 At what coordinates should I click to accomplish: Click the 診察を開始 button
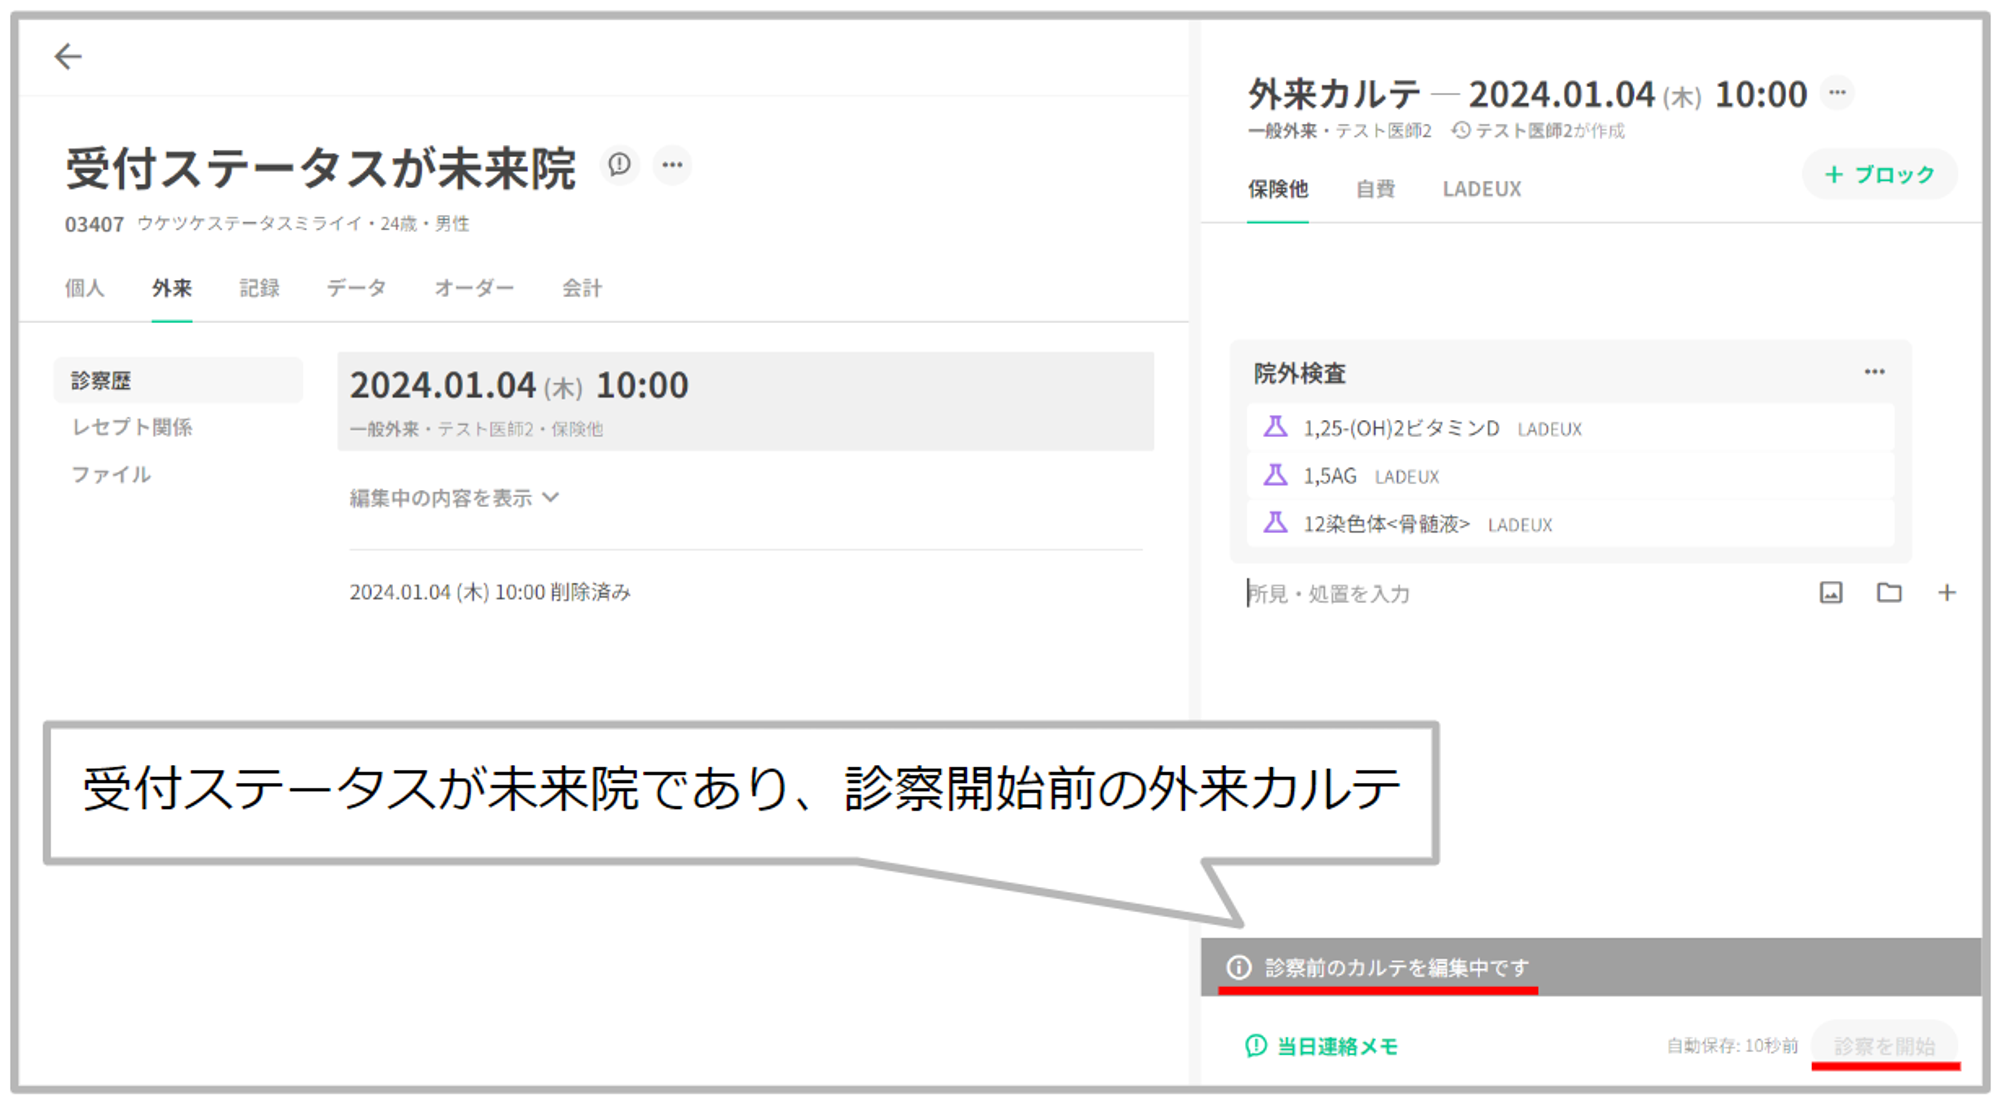pos(1884,1046)
